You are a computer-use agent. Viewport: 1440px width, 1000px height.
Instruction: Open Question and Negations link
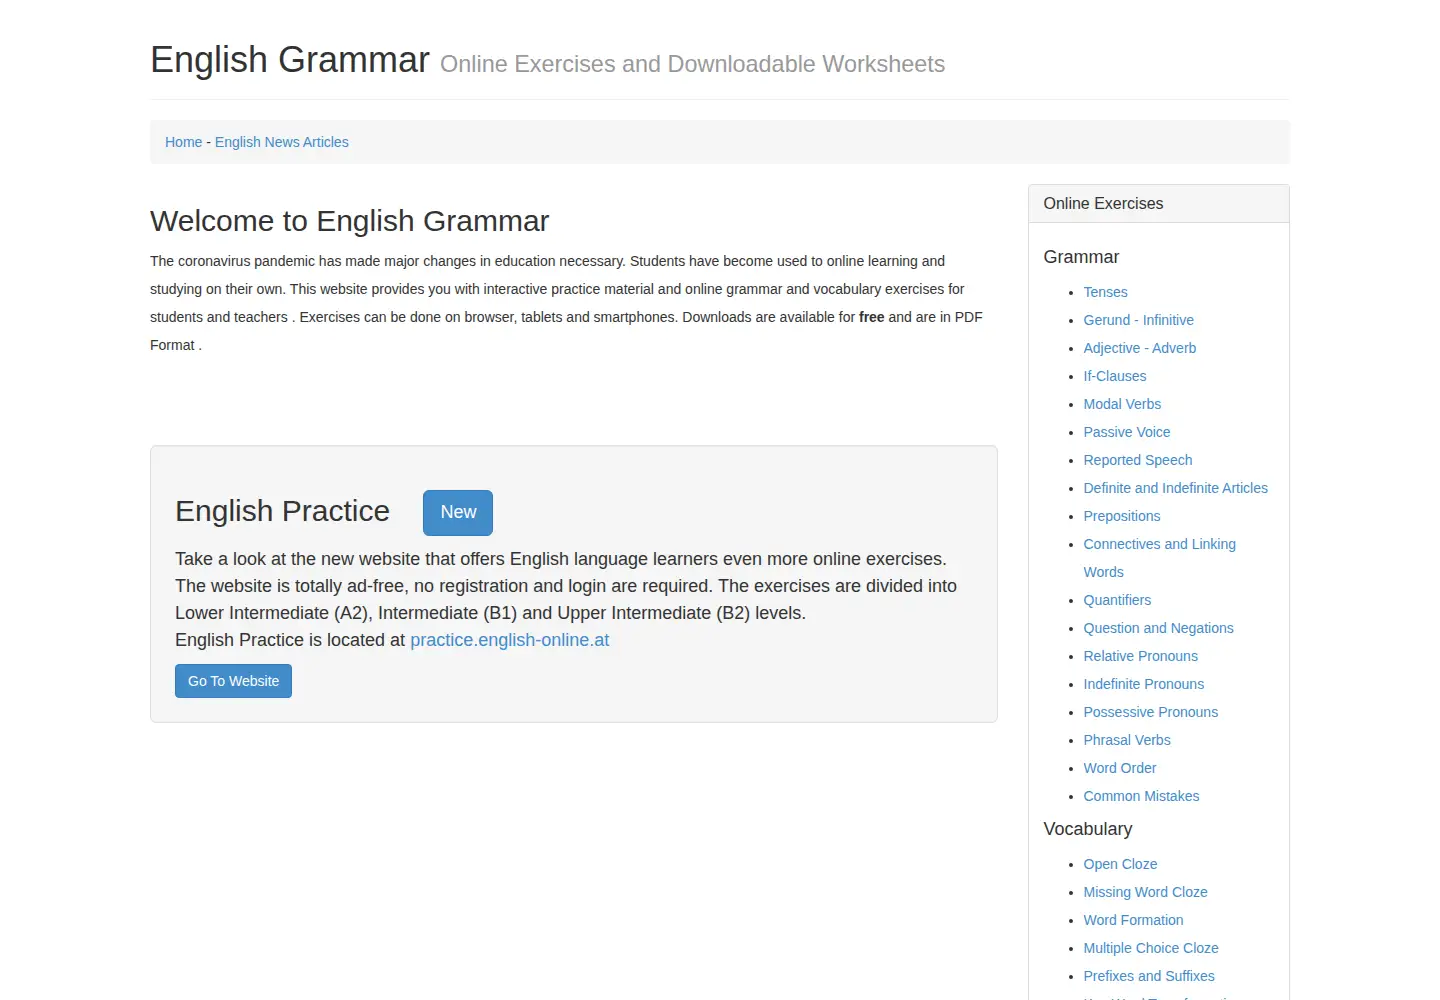(1158, 628)
